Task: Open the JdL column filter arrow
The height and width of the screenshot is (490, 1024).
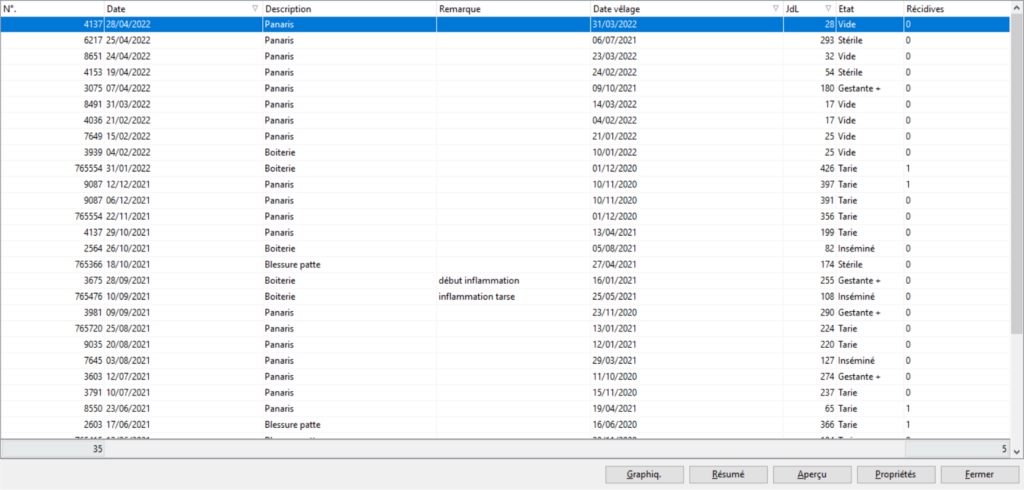Action: click(827, 8)
